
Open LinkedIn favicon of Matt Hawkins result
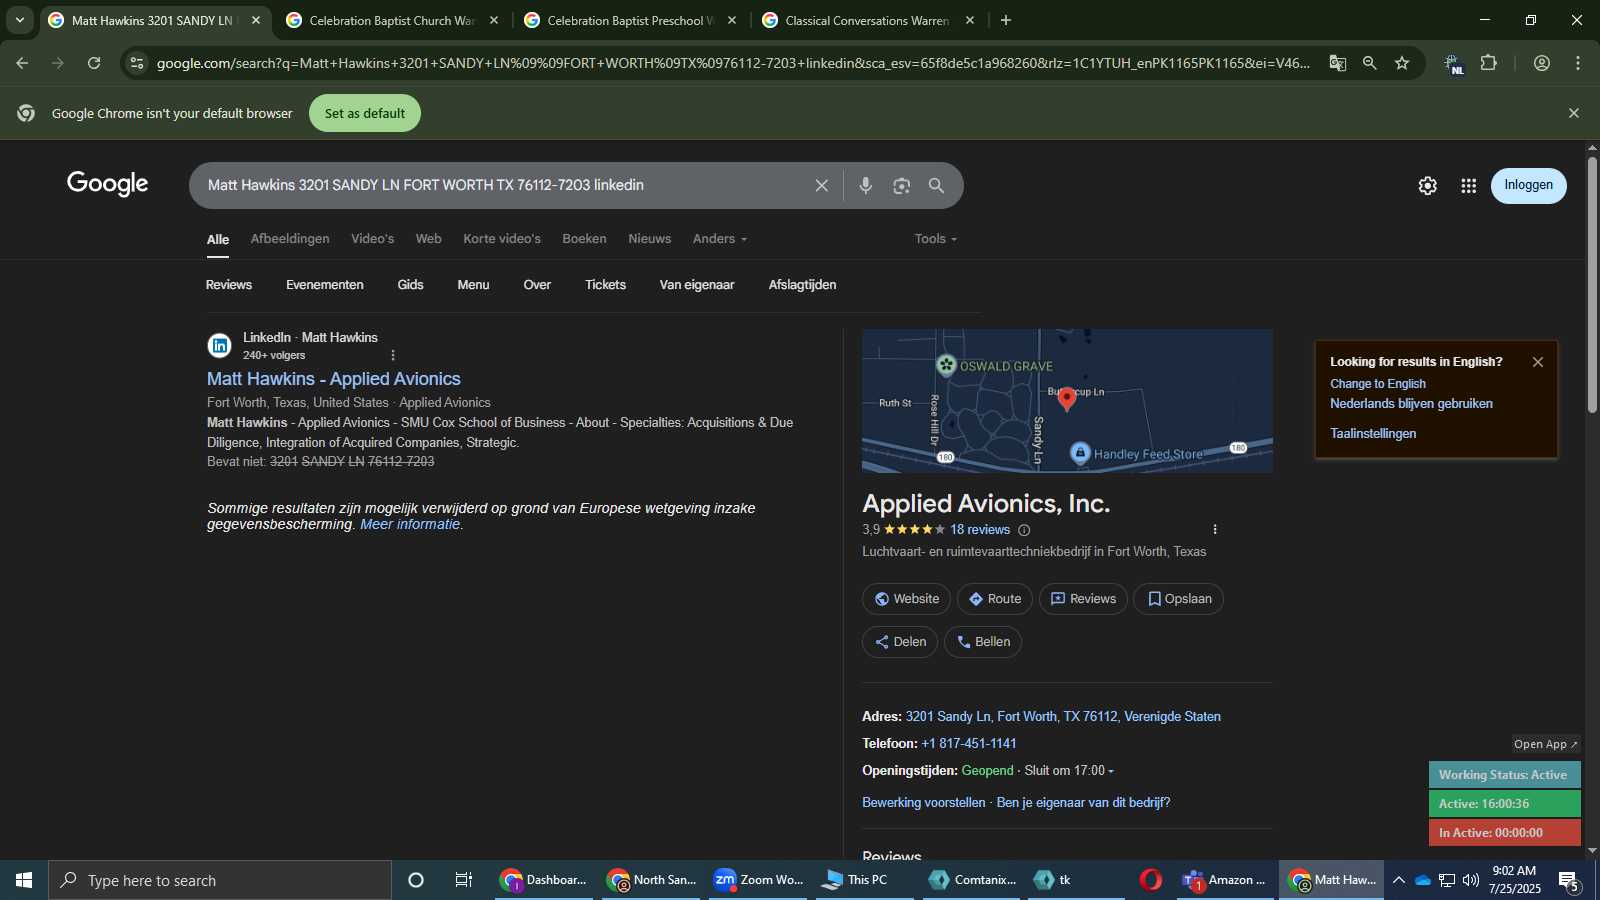pos(220,346)
